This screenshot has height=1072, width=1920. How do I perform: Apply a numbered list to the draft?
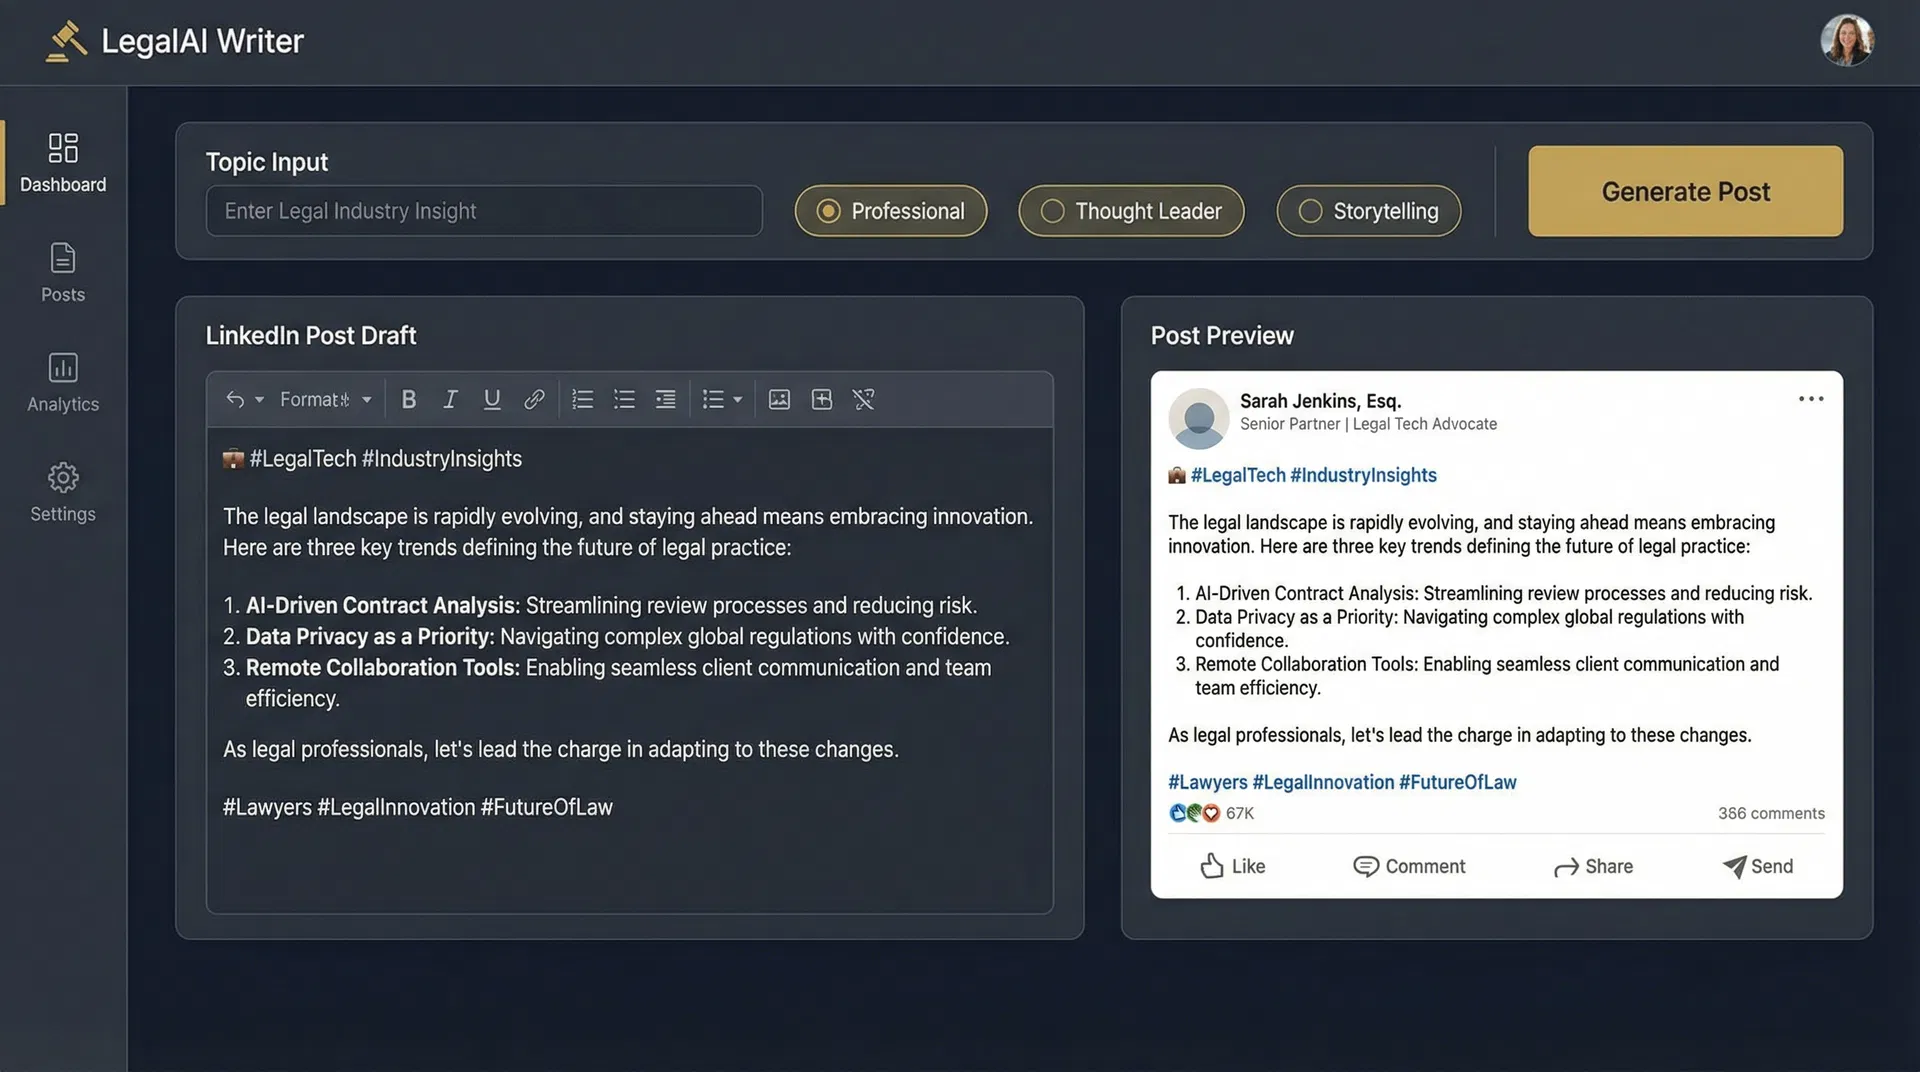(582, 398)
